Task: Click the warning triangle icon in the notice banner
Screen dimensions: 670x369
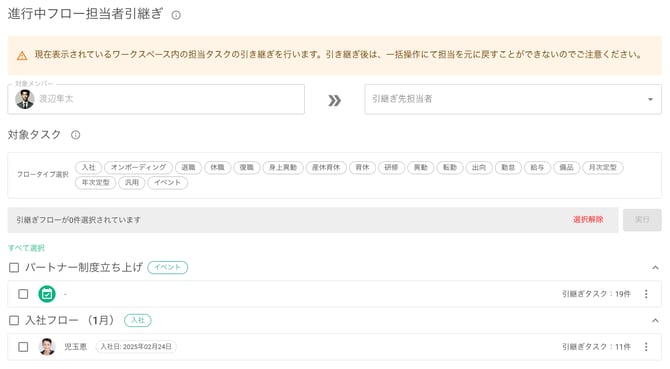Action: tap(22, 56)
